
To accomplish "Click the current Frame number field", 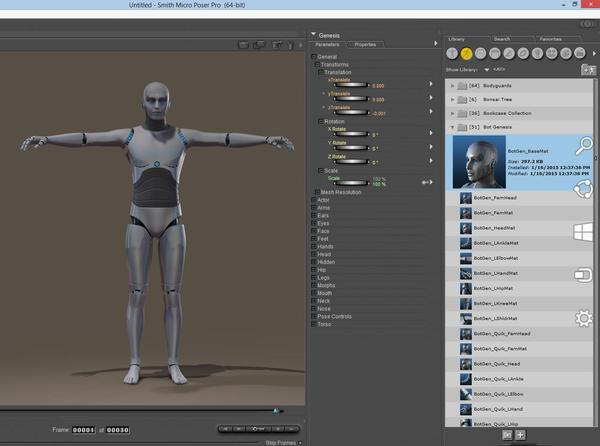I will click(x=83, y=430).
